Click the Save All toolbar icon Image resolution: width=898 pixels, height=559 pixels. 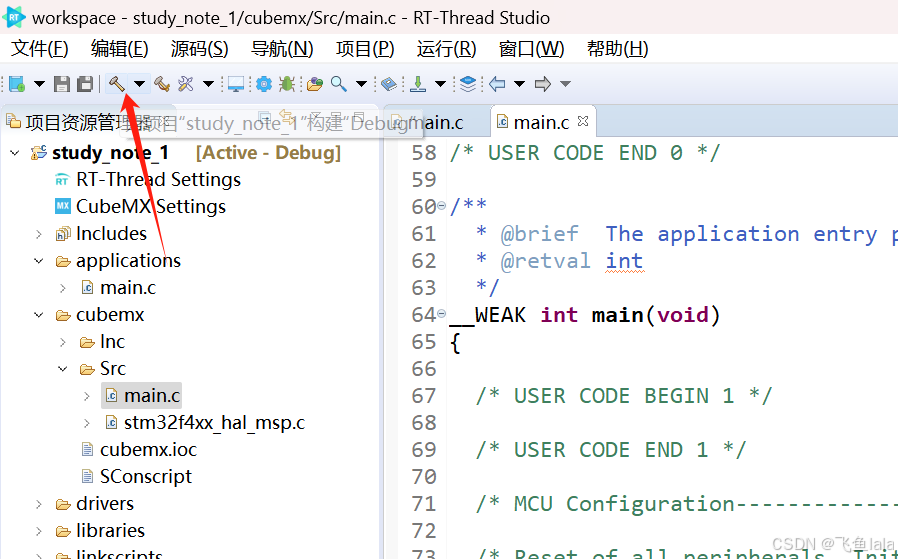click(x=85, y=84)
